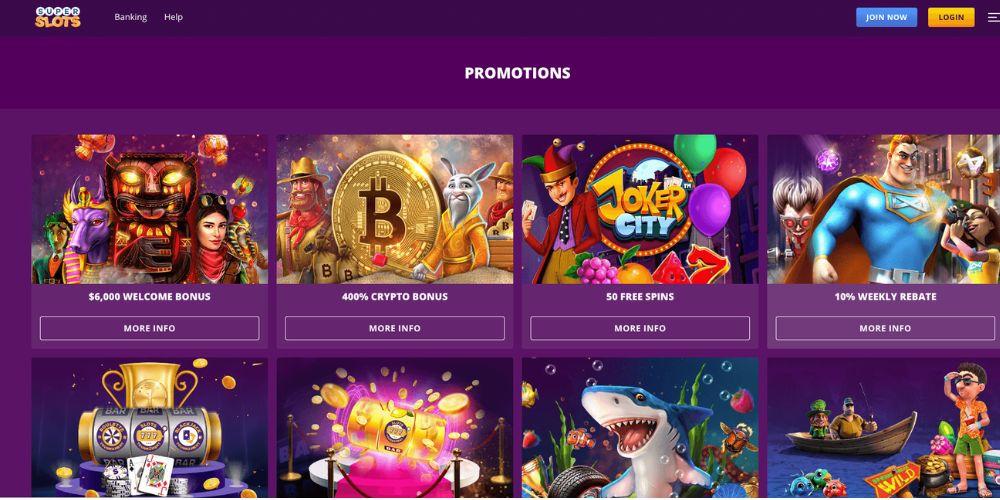
Task: Select the pink glowing slot reel image
Action: point(395,427)
